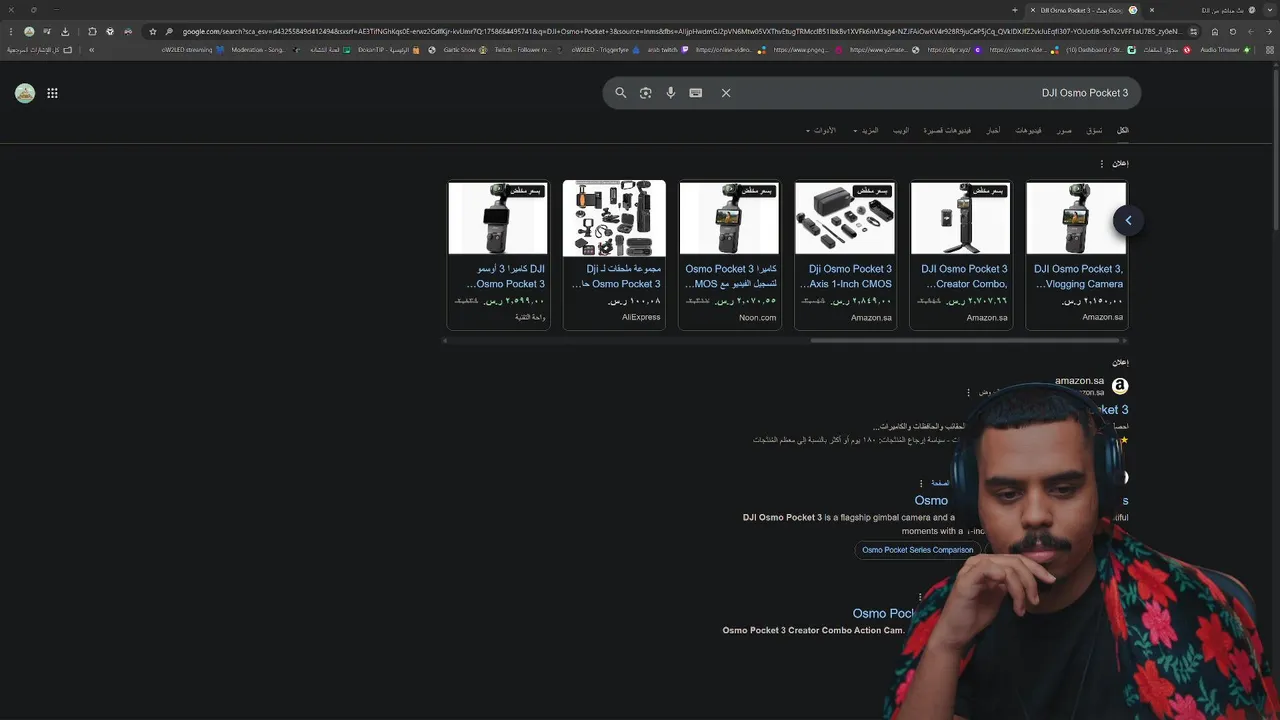Close the DJI Osmo Pocket 3 Google tab
The width and height of the screenshot is (1280, 720).
[x=1033, y=10]
